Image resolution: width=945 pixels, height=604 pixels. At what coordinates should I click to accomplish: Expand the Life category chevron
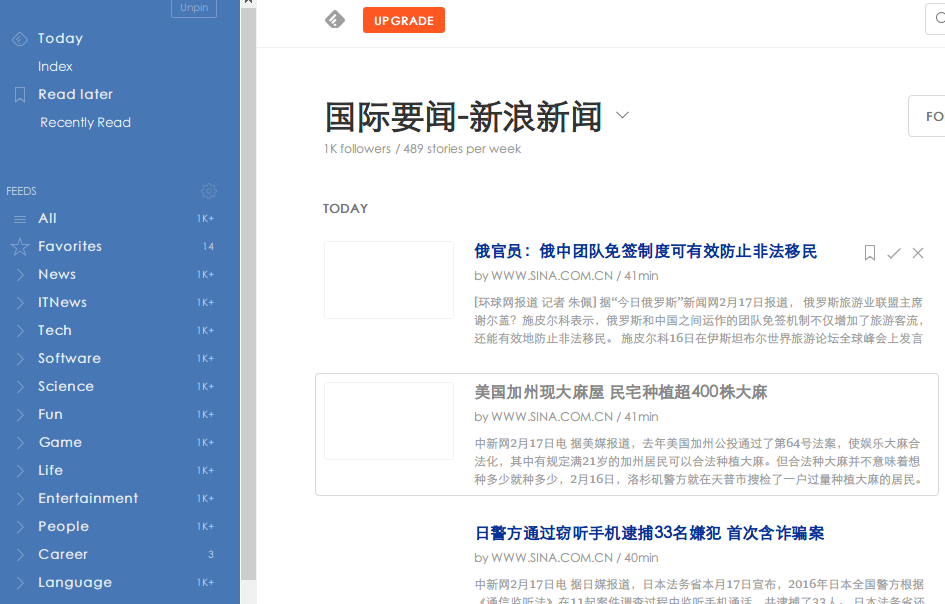20,470
